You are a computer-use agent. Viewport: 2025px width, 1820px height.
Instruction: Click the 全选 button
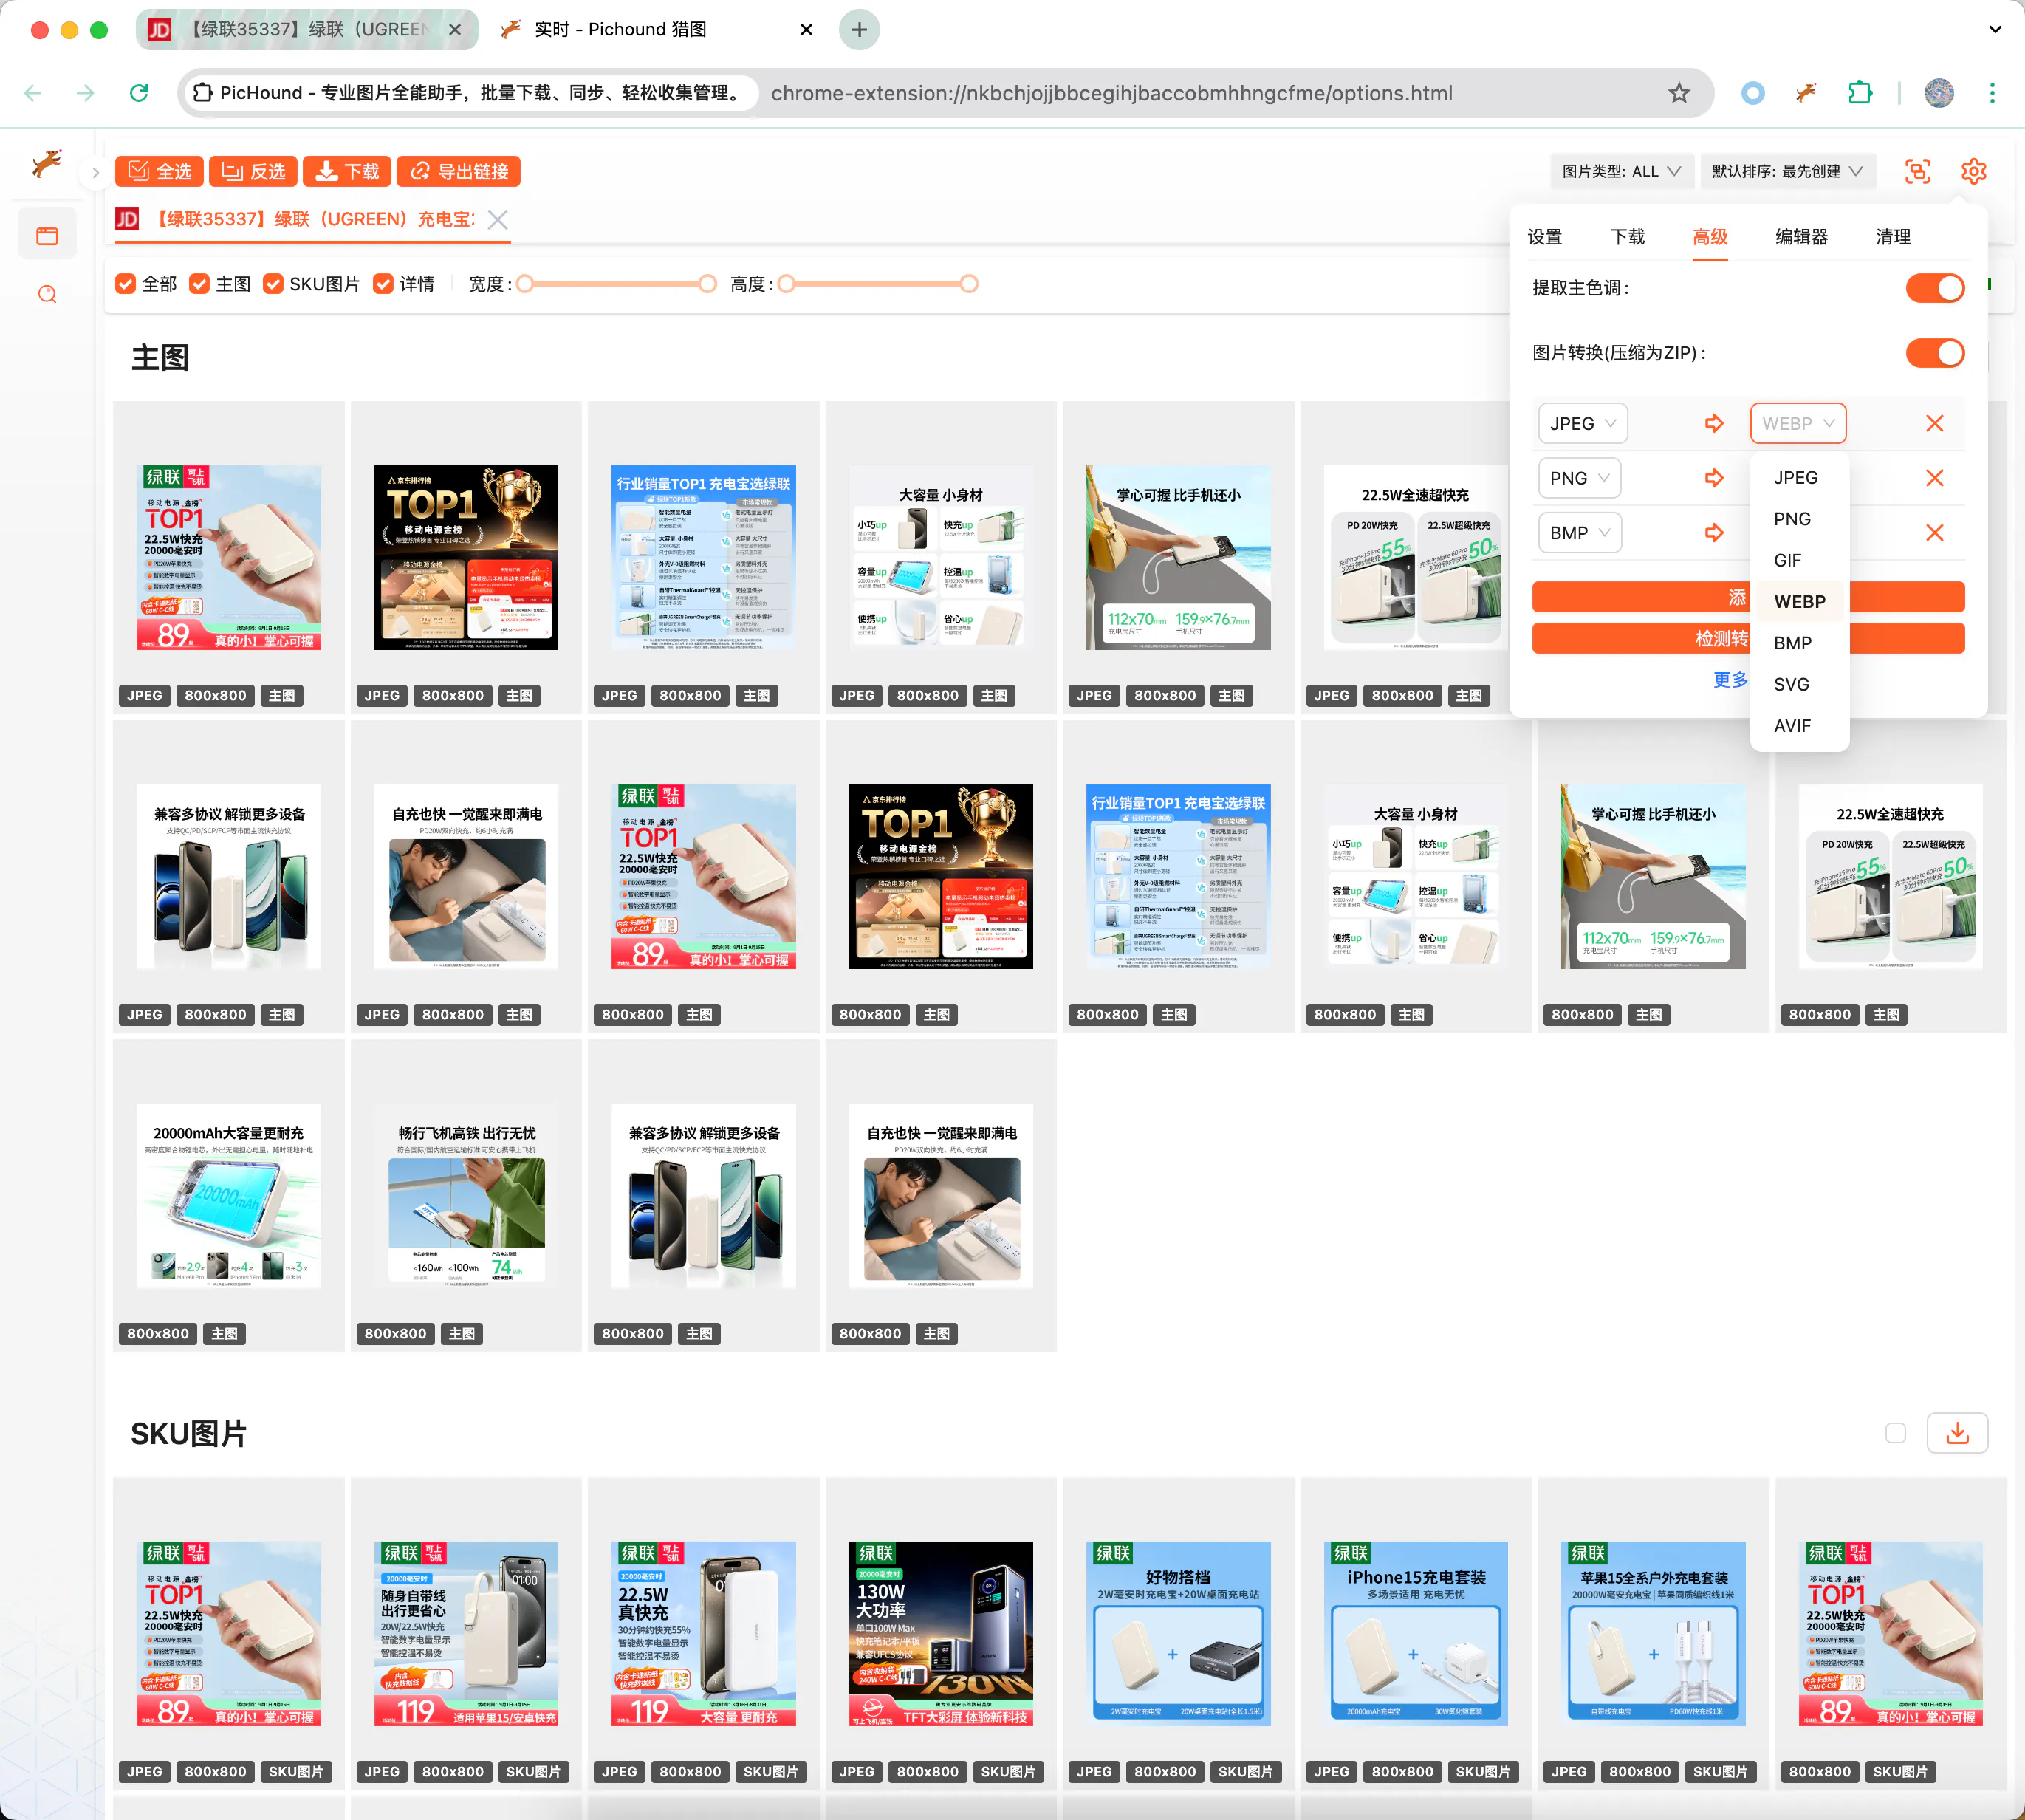point(160,171)
